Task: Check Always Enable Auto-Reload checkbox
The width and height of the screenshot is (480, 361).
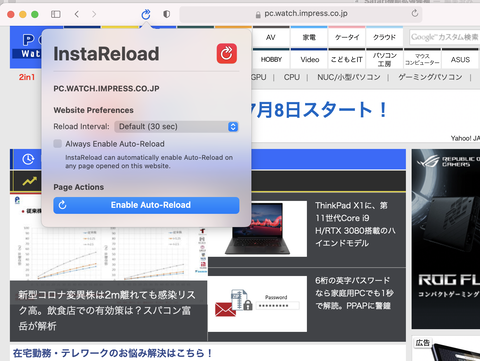Action: coord(58,144)
